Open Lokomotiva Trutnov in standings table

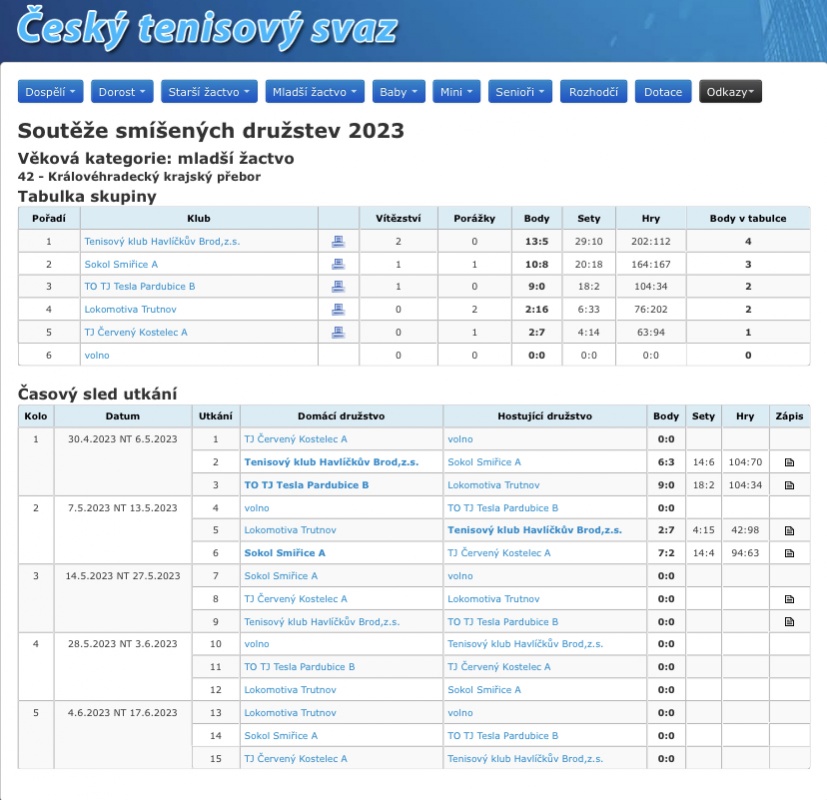130,310
